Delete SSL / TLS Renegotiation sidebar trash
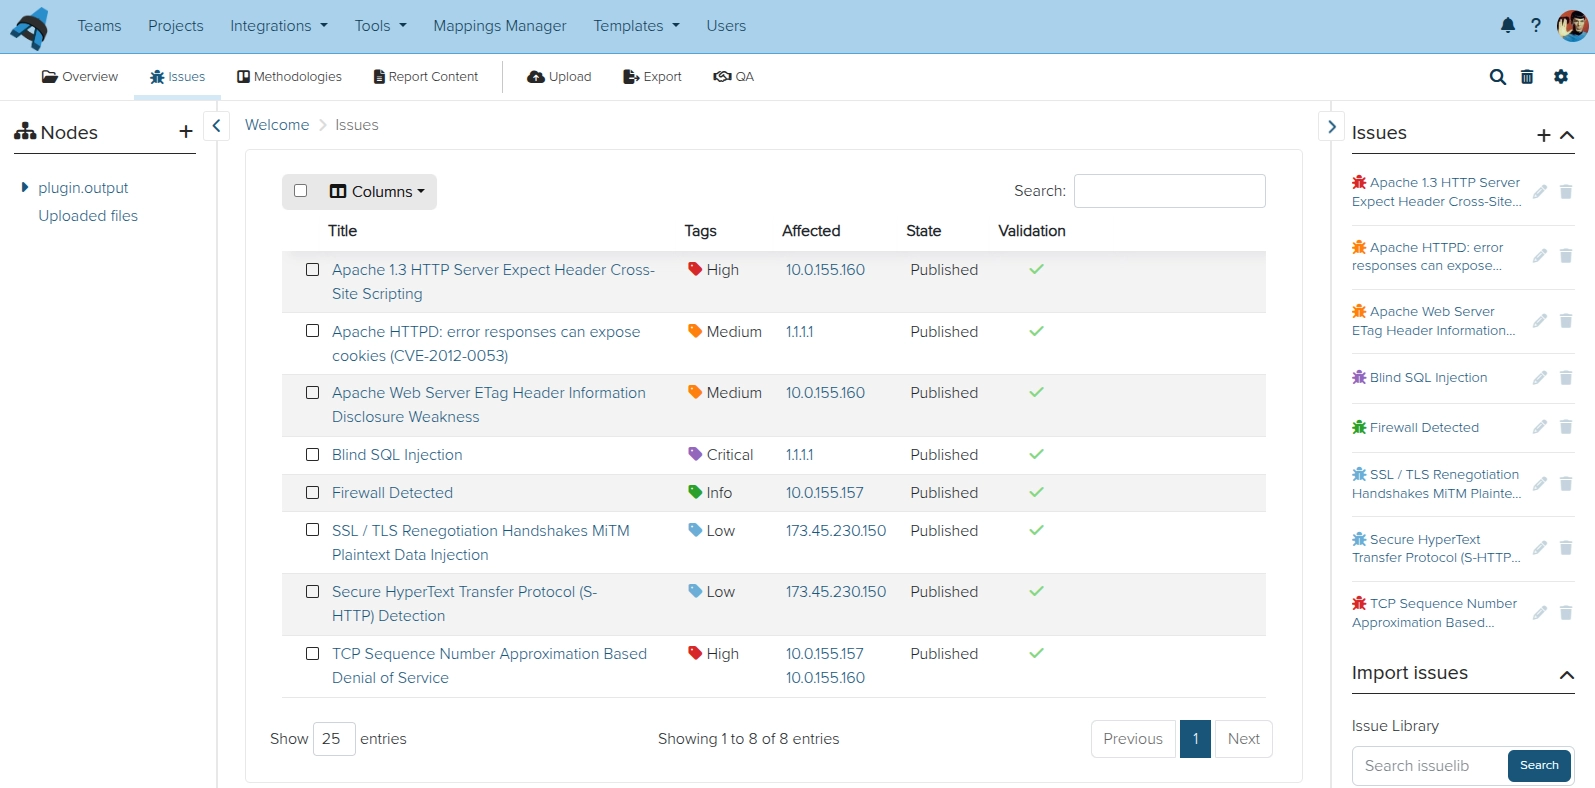This screenshot has width=1595, height=788. tap(1566, 484)
